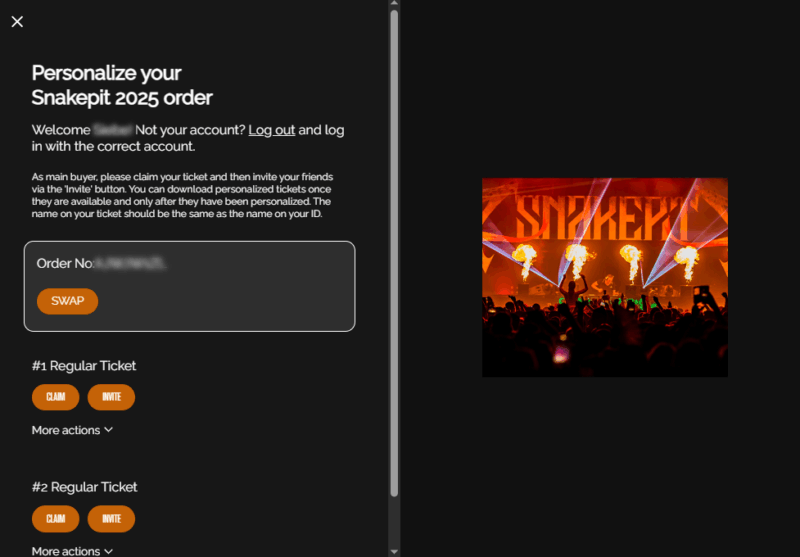This screenshot has width=800, height=557.
Task: Expand More actions under #1 Regular Ticket
Action: pyautogui.click(x=72, y=430)
